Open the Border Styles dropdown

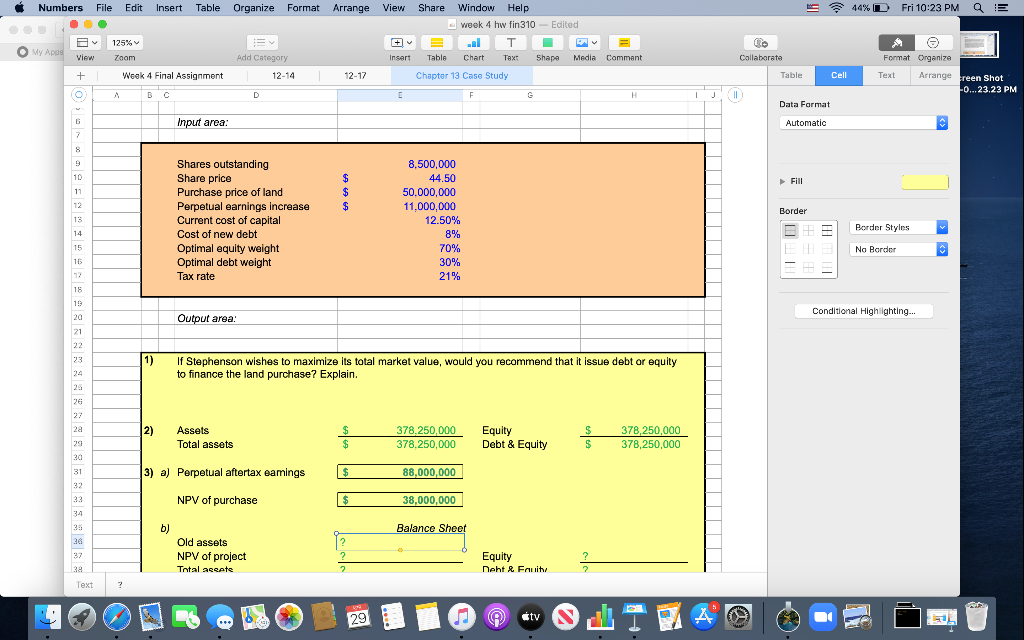click(897, 228)
